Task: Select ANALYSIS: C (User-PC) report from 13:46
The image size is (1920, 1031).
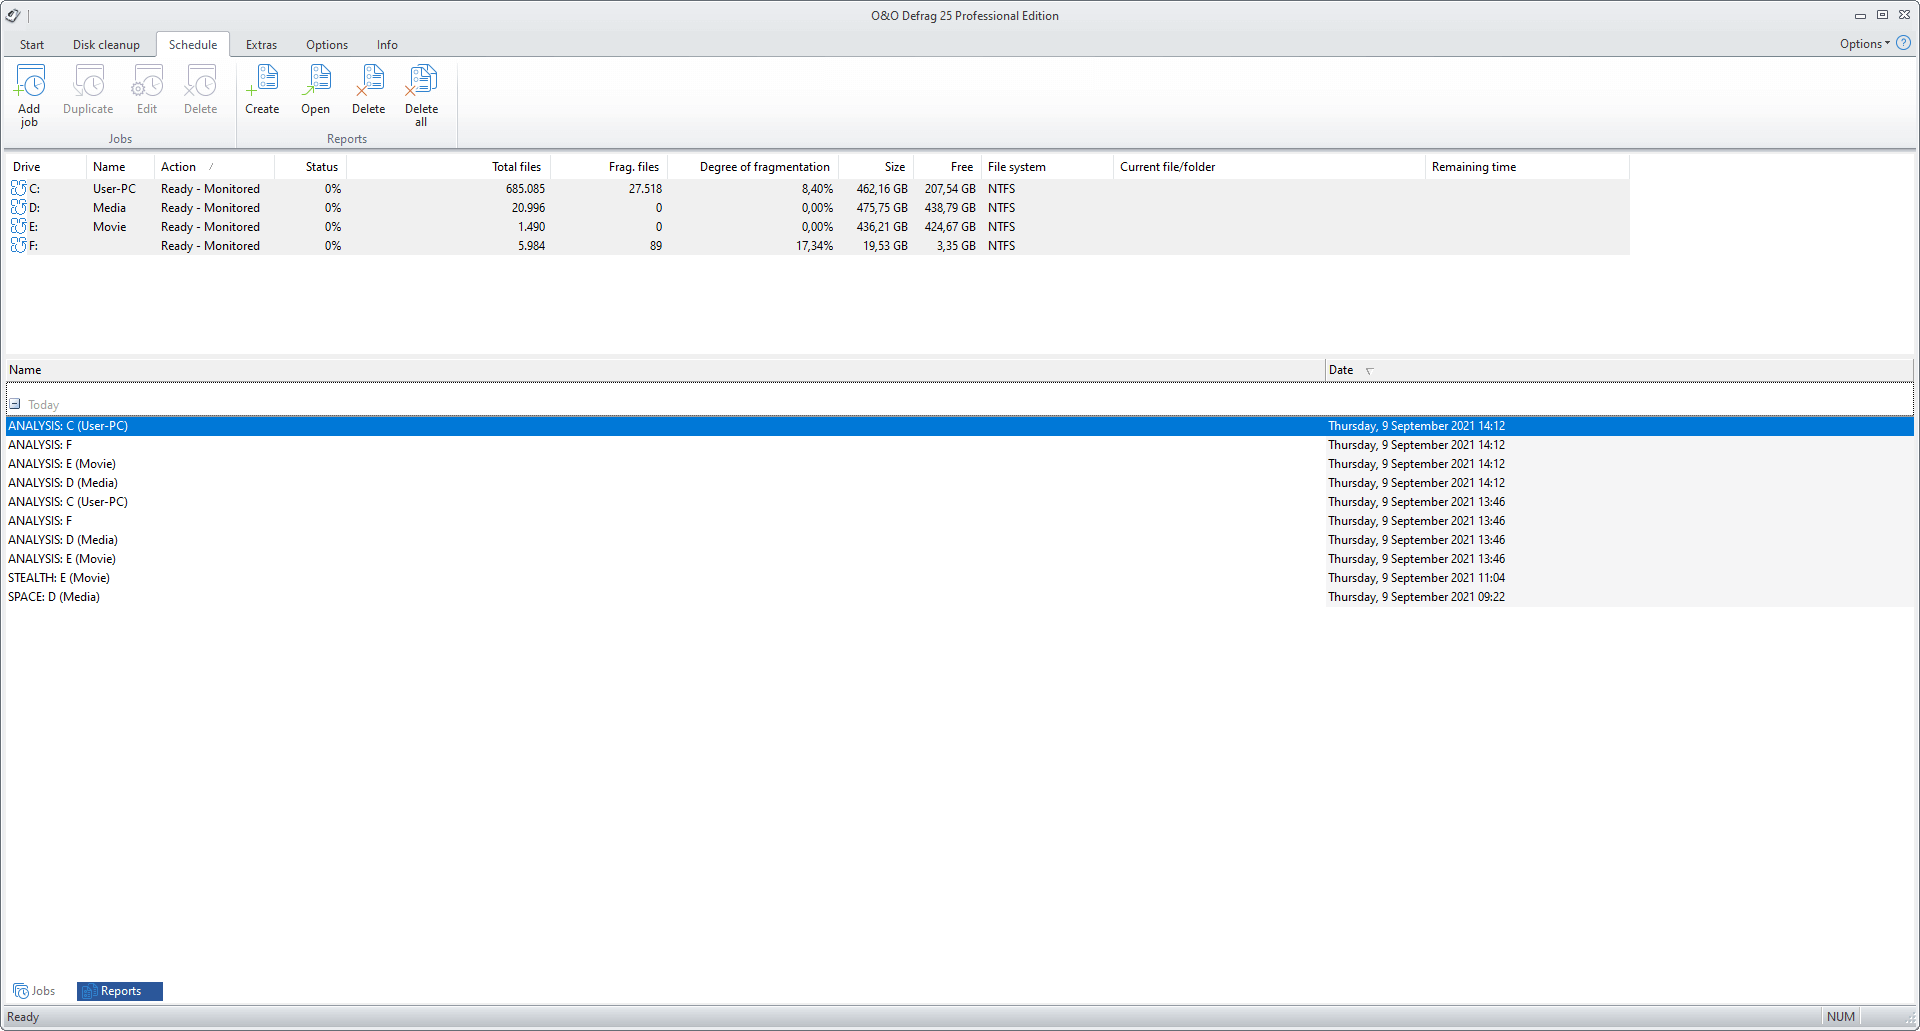Action: pos(960,502)
